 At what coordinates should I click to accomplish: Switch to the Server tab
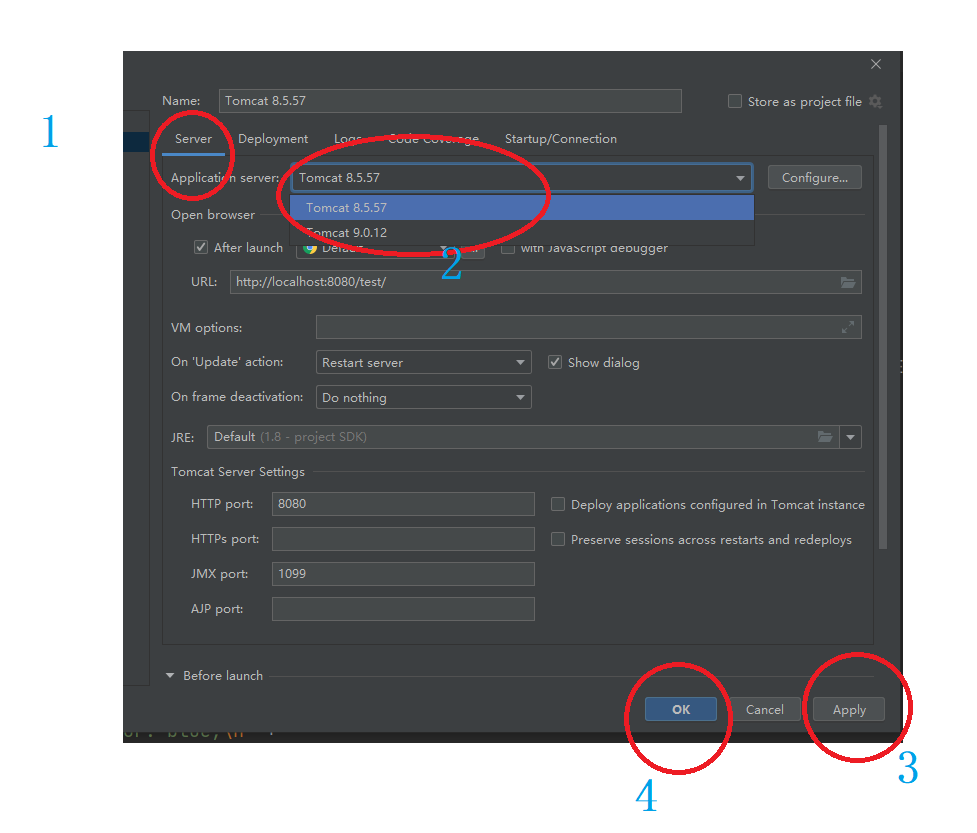pos(193,139)
